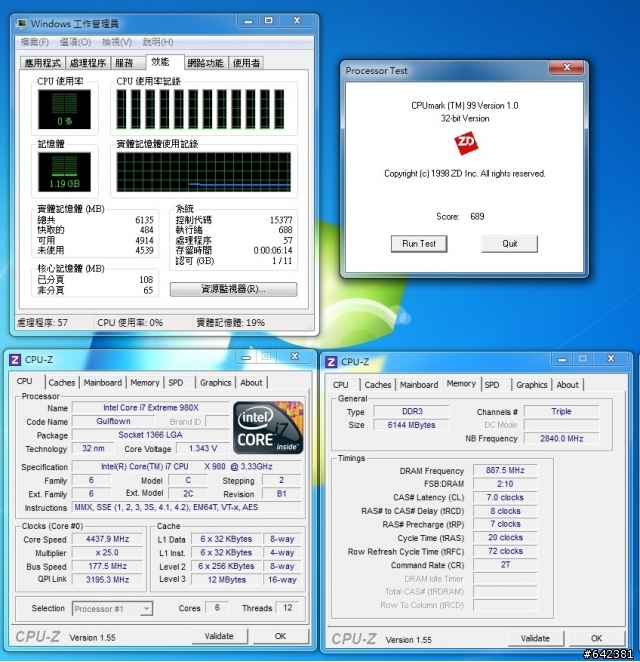
Task: Click the DRAM Frequency value 887.5 MHz
Action: coord(505,470)
